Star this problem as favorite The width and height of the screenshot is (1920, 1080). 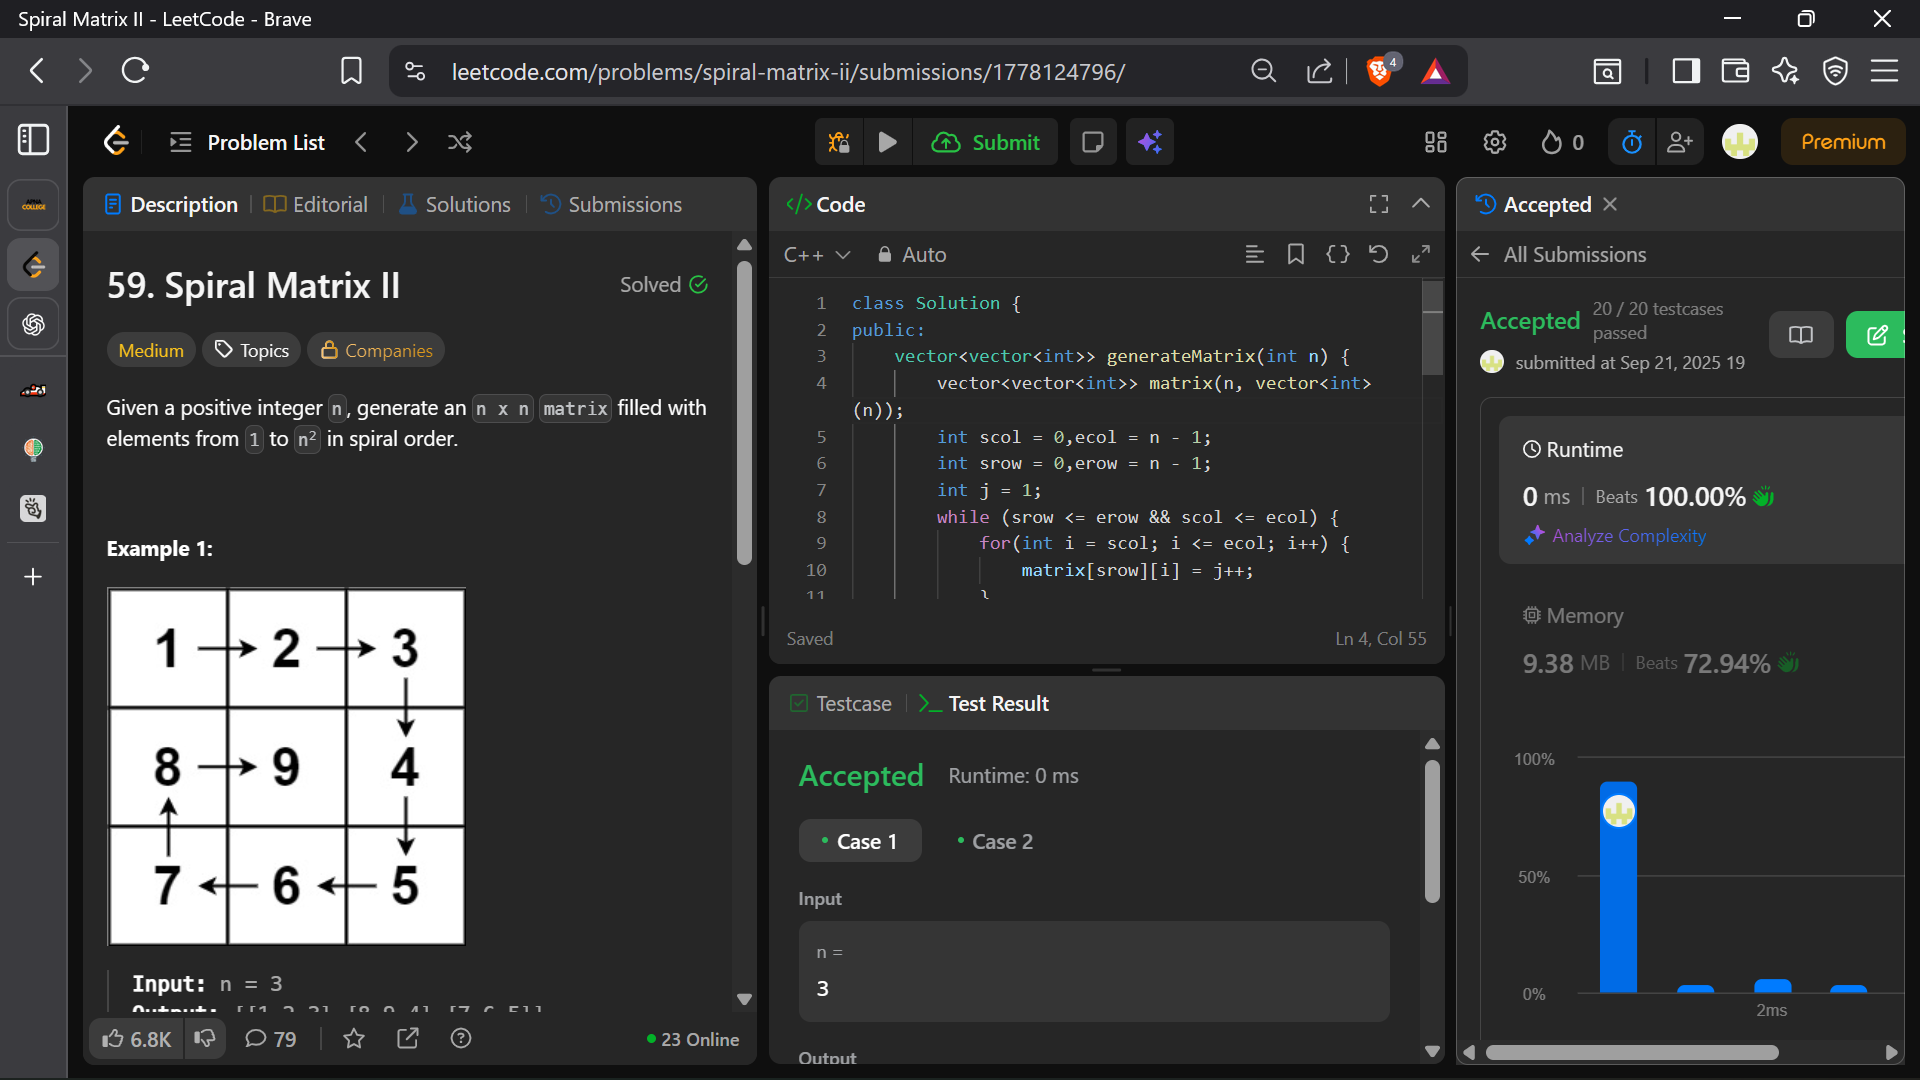pyautogui.click(x=354, y=1039)
